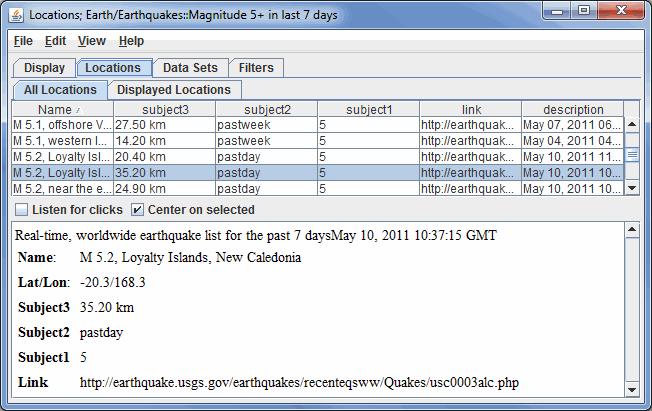This screenshot has width=652, height=411.
Task: Switch to the Filters tab
Action: (x=257, y=68)
